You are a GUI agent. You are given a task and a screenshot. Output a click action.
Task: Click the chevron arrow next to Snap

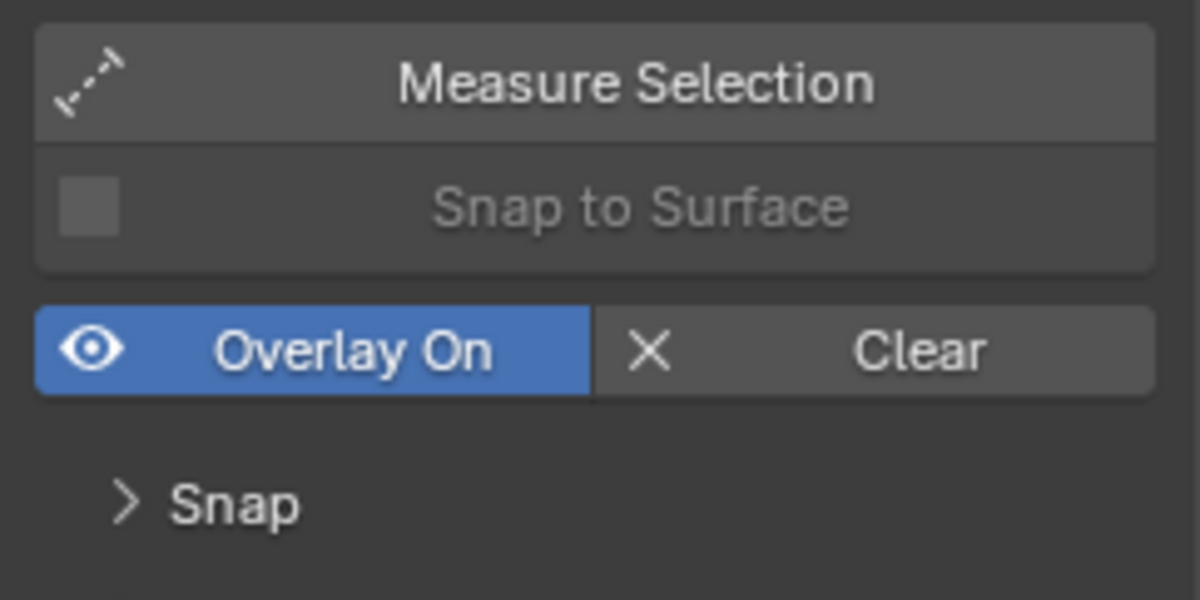click(125, 502)
